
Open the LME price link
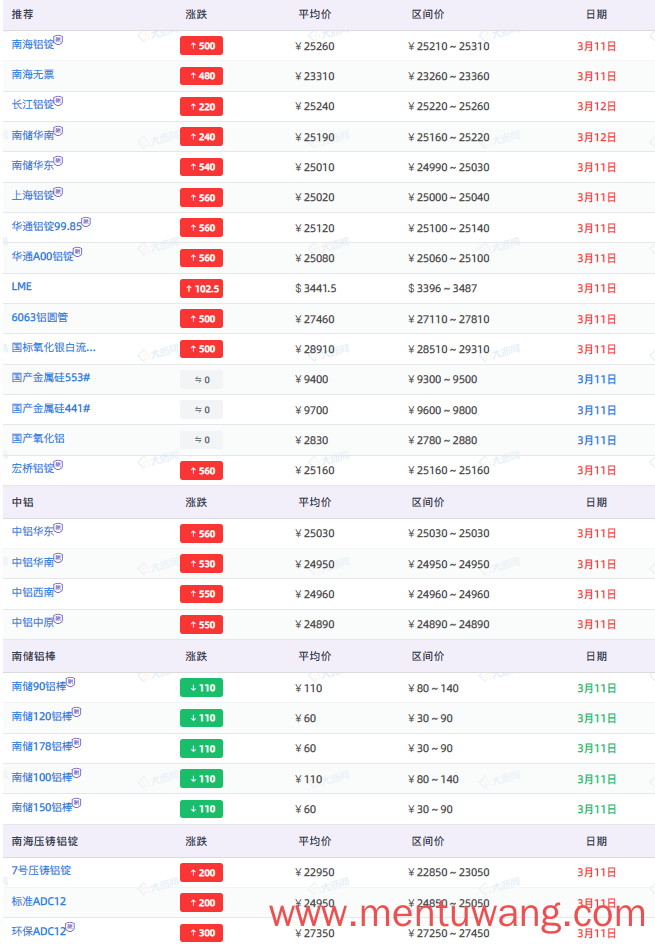[x=22, y=287]
